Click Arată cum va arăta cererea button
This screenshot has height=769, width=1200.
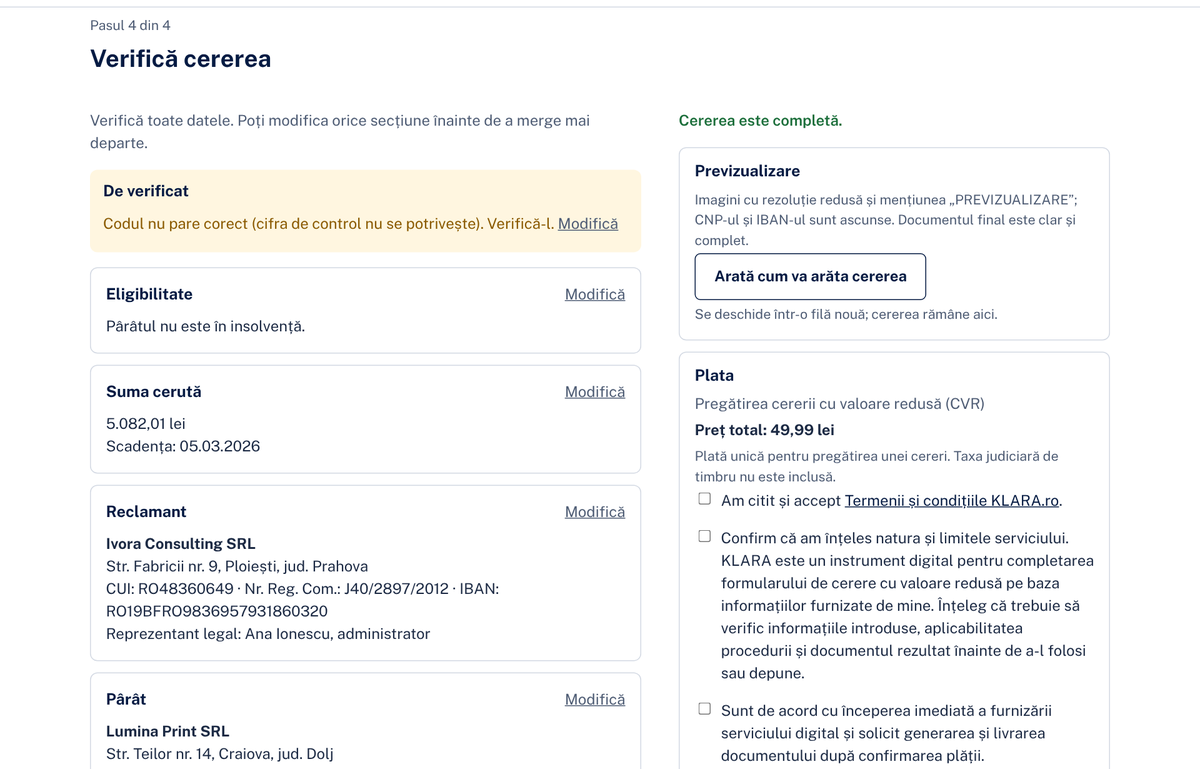pos(810,277)
